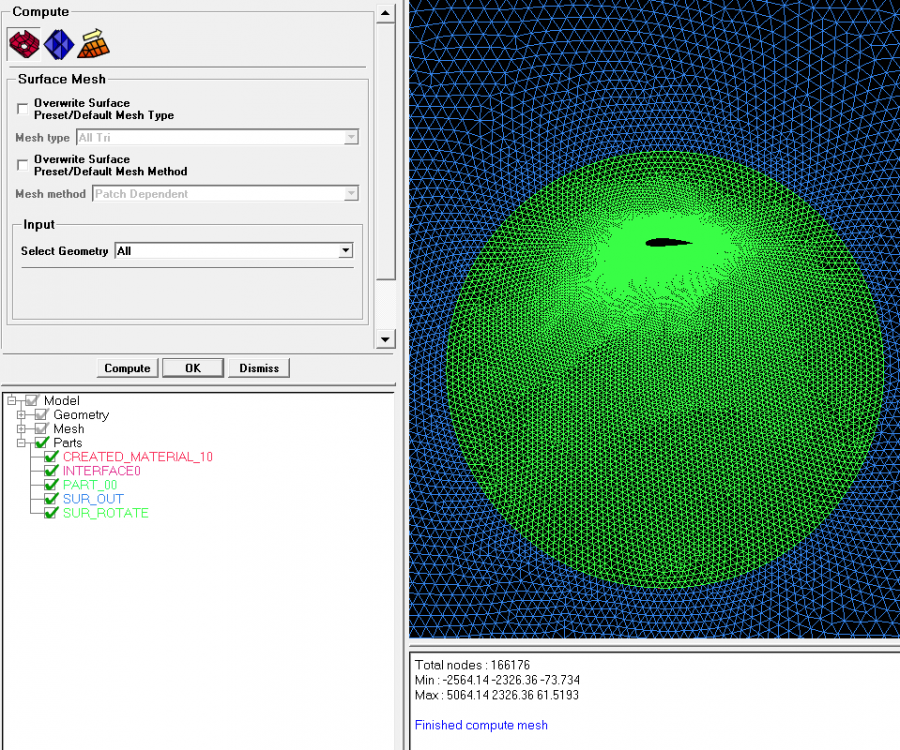Select the Surface Mesh Only compute icon
The height and width of the screenshot is (750, 900).
tap(24, 43)
